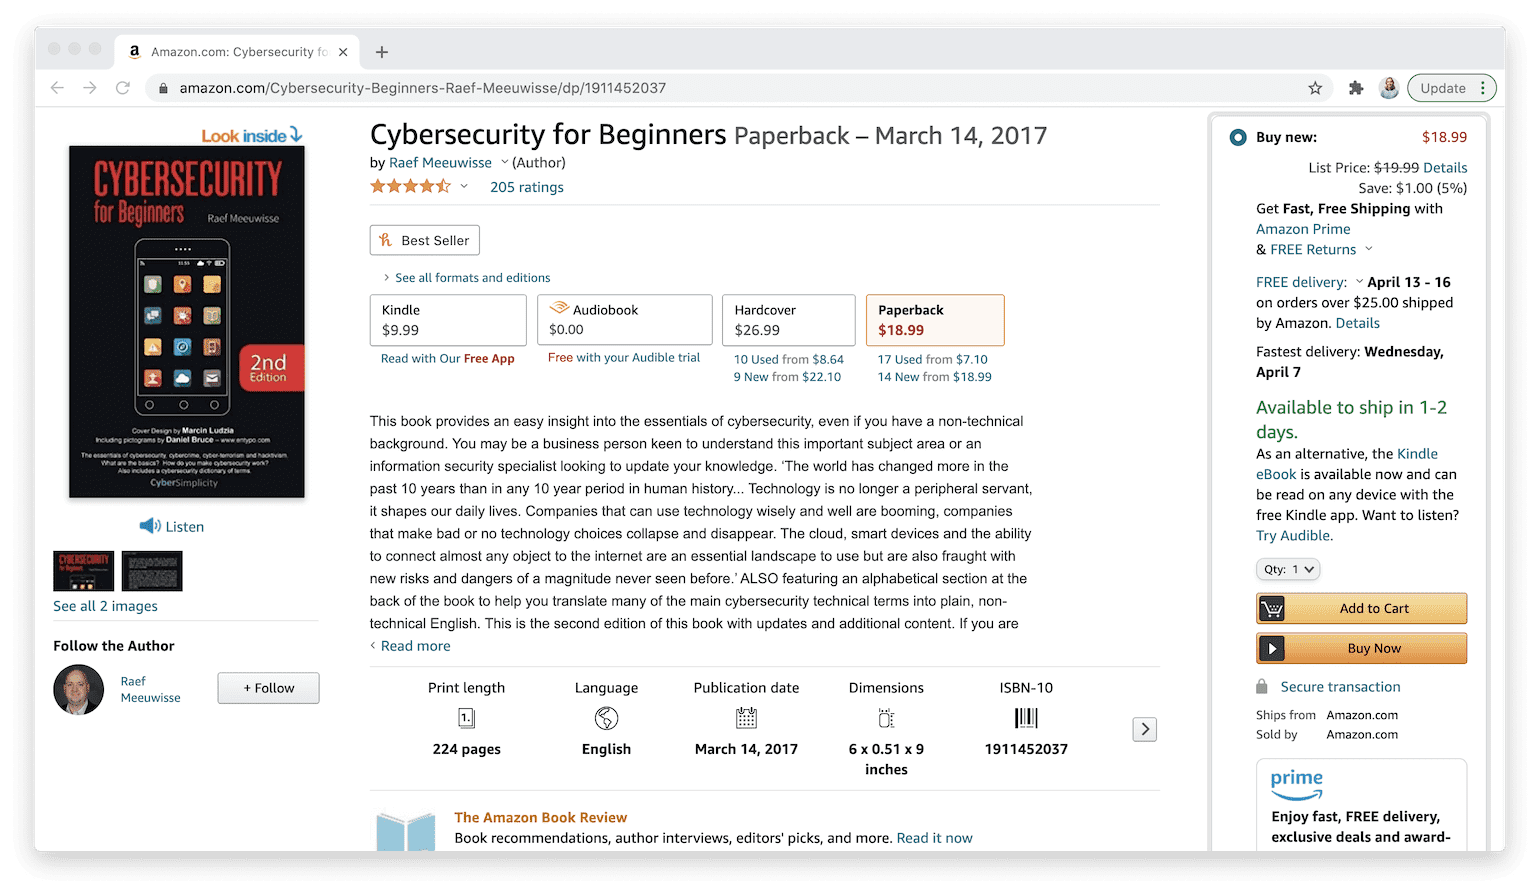The image size is (1540, 894).
Task: Click the Listen speaker icon
Action: pos(150,526)
